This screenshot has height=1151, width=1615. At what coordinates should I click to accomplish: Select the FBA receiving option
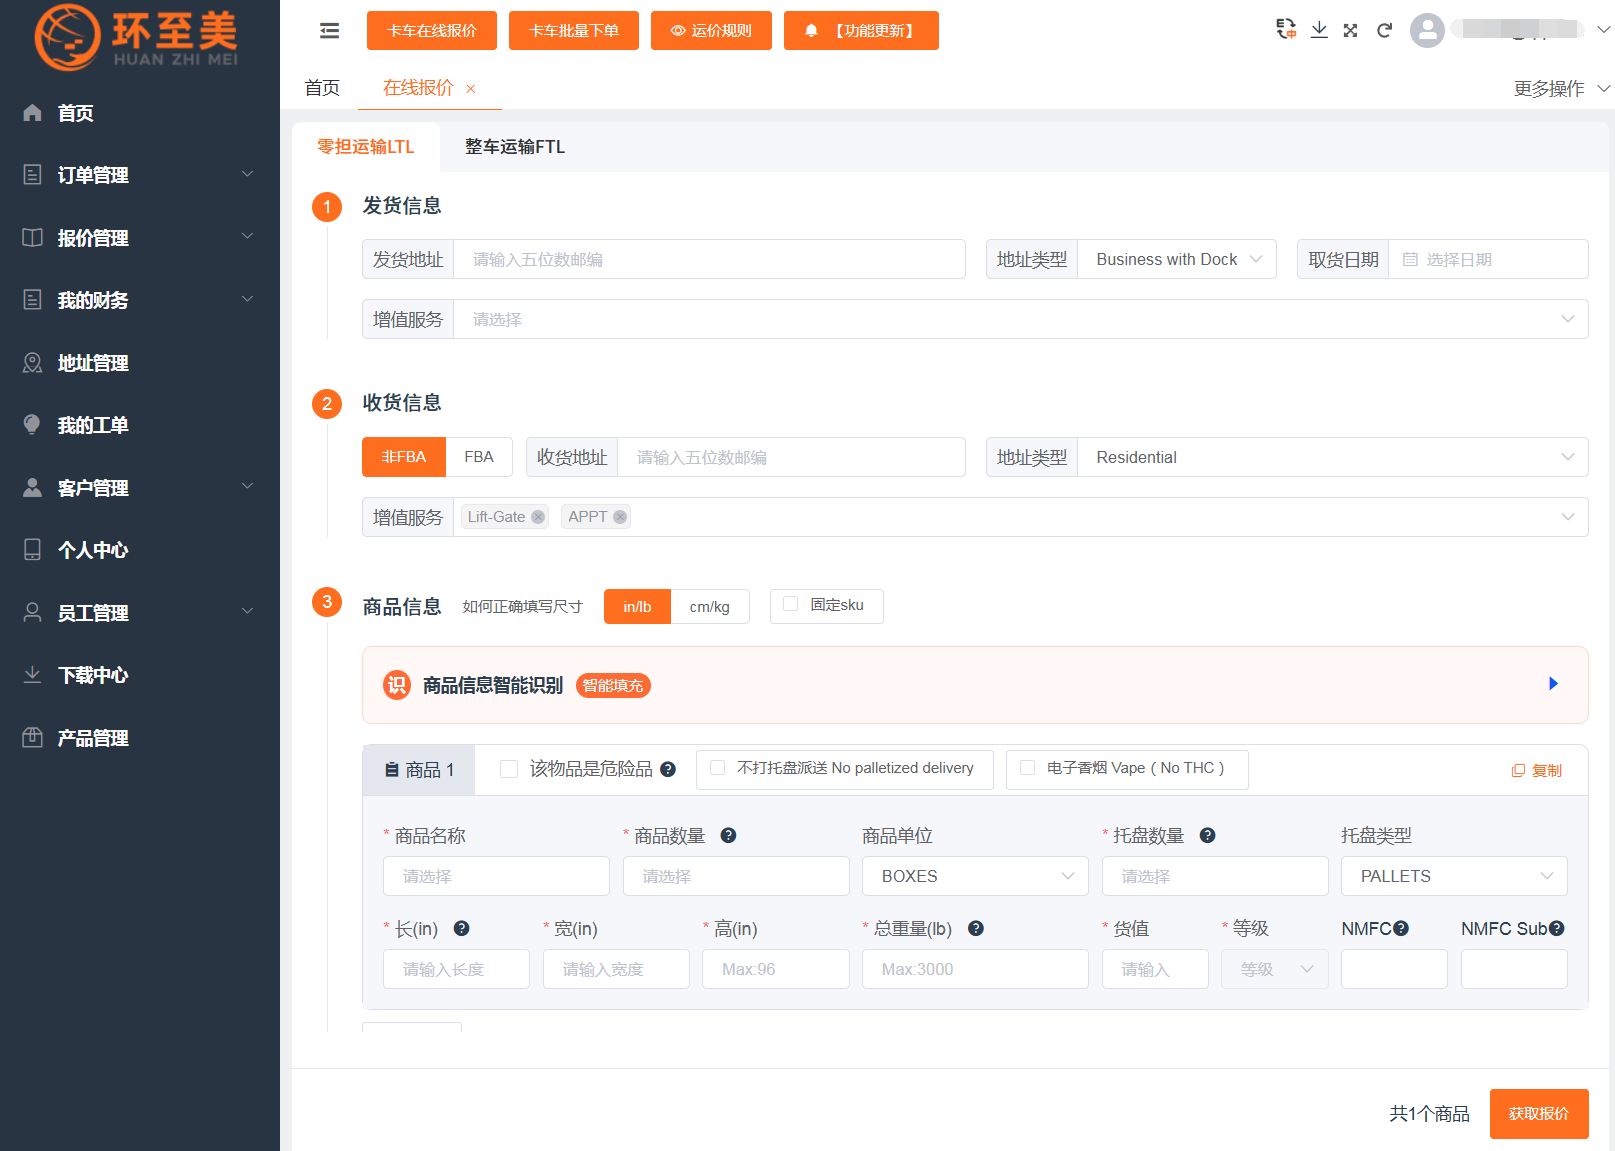(479, 457)
